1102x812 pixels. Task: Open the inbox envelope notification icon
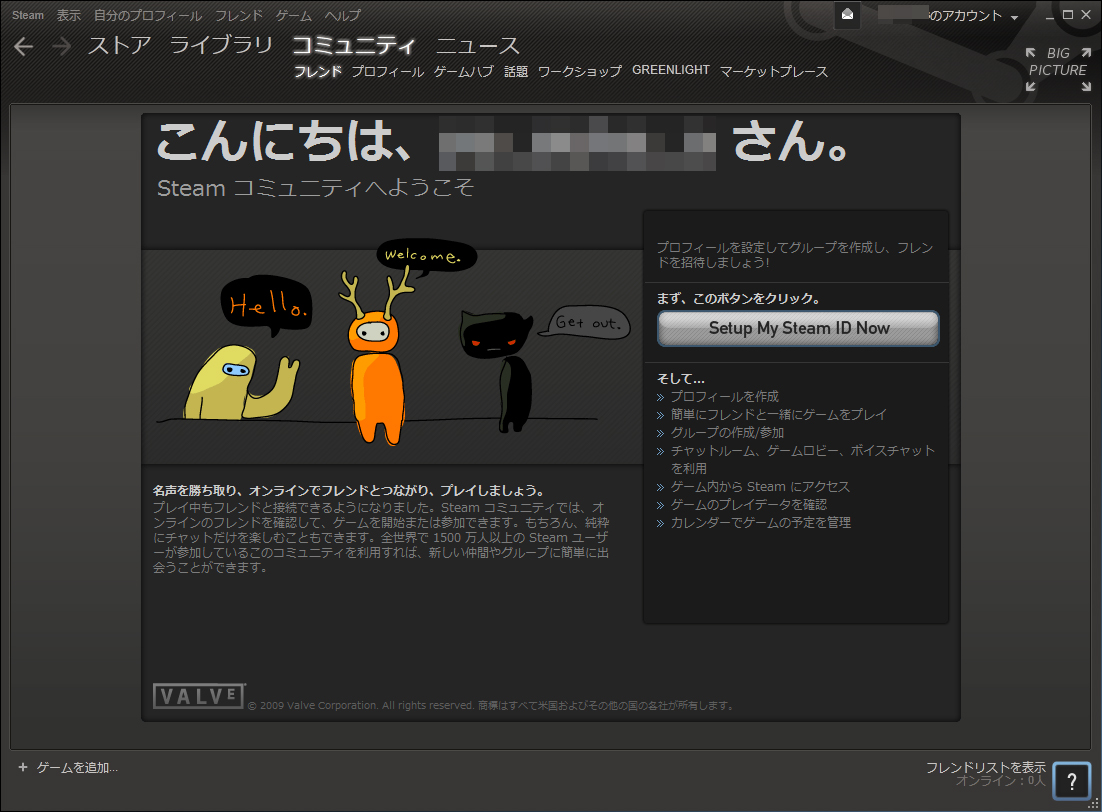847,15
